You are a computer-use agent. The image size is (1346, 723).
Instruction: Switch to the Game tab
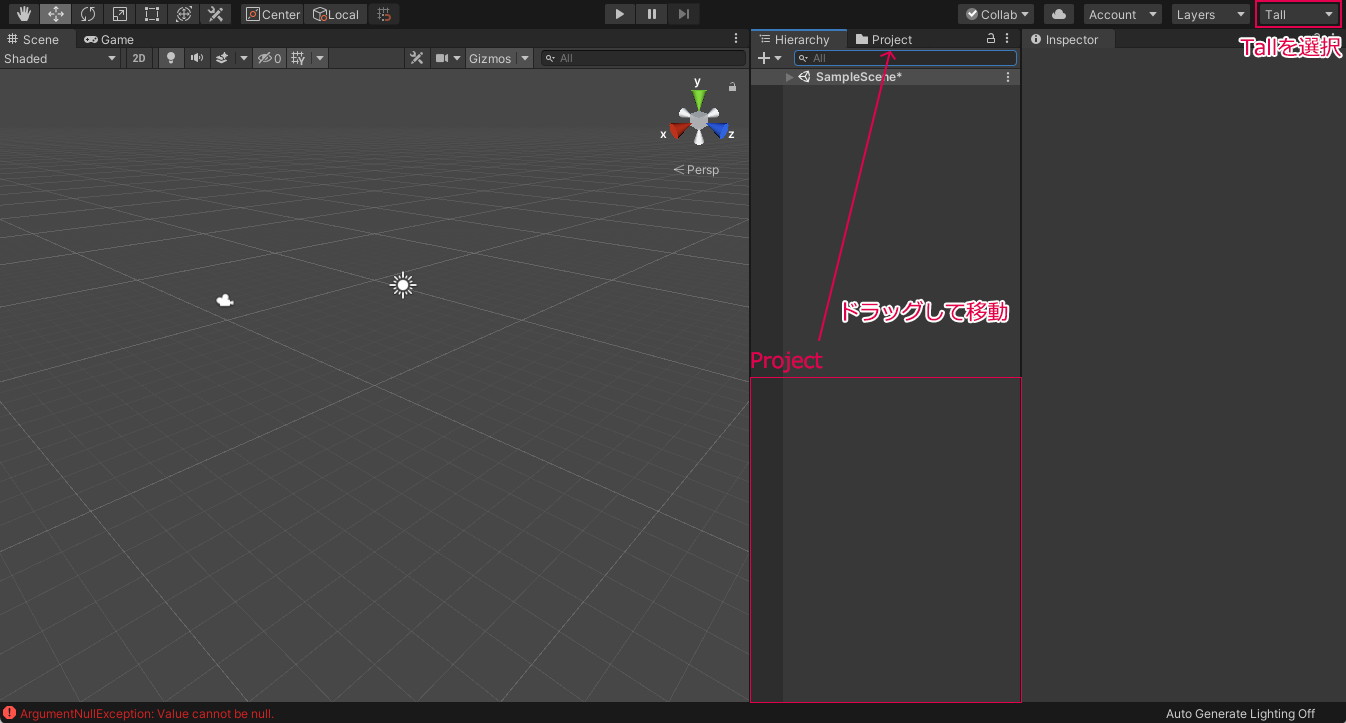(x=109, y=39)
